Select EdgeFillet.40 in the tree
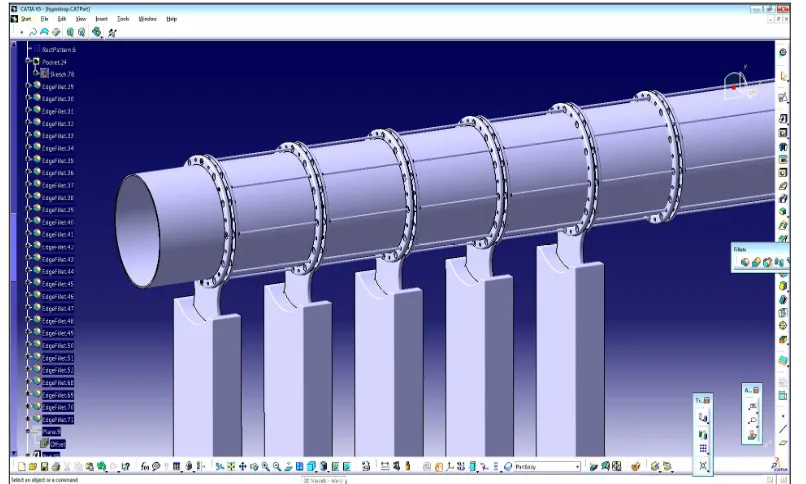This screenshot has width=806, height=484. [x=58, y=222]
